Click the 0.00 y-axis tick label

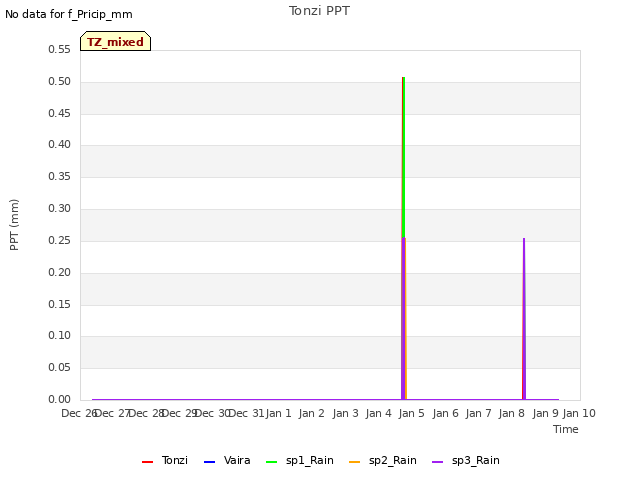pos(60,399)
